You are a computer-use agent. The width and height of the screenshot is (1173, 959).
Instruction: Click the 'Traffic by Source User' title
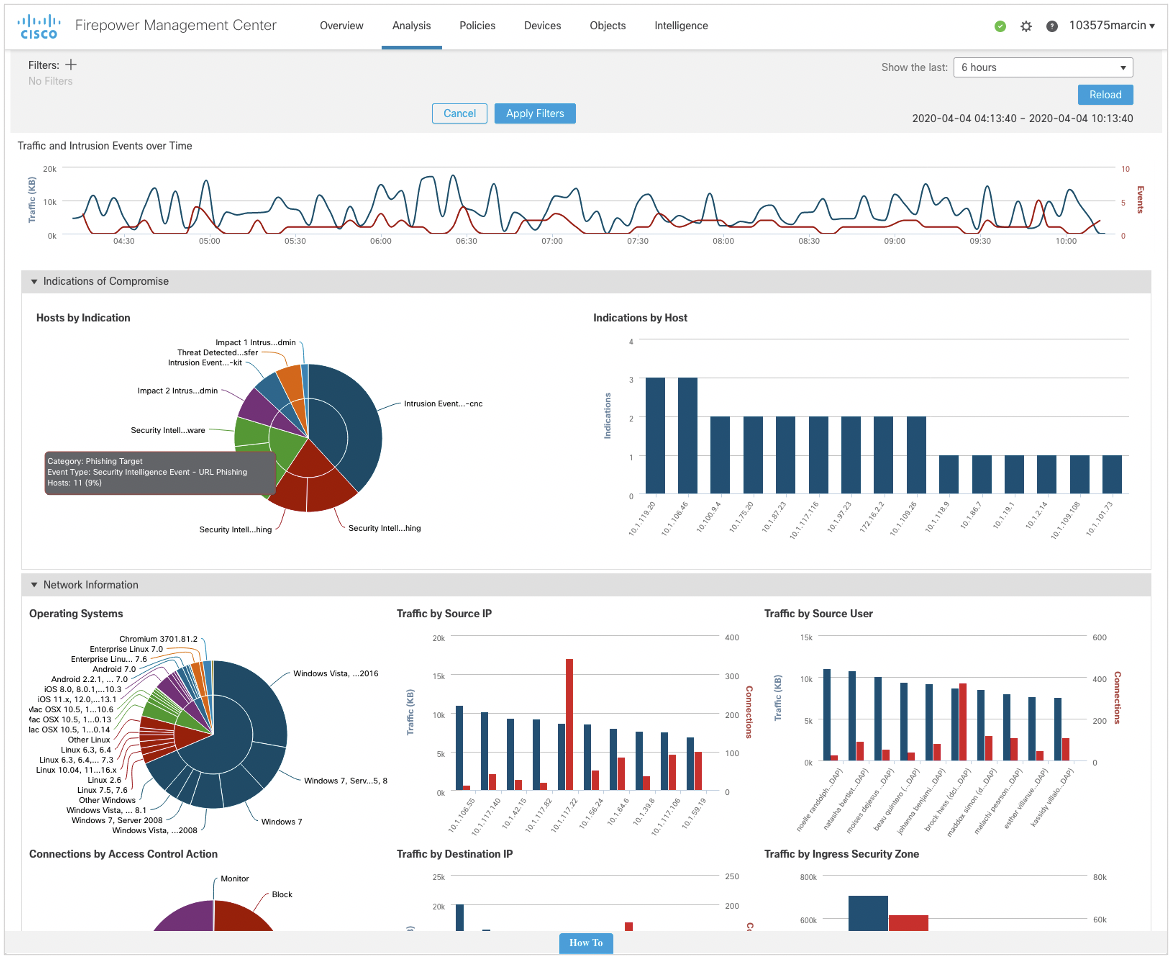click(x=818, y=613)
